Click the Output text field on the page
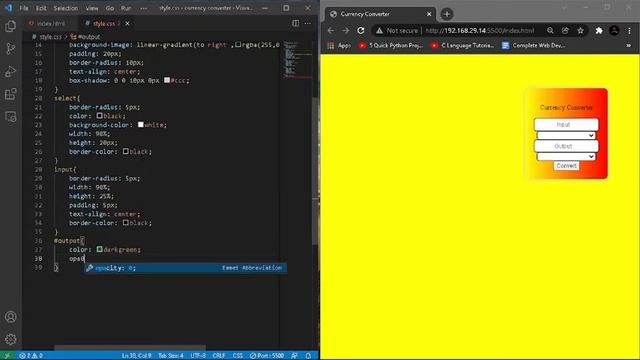This screenshot has width=640, height=360. tap(566, 146)
